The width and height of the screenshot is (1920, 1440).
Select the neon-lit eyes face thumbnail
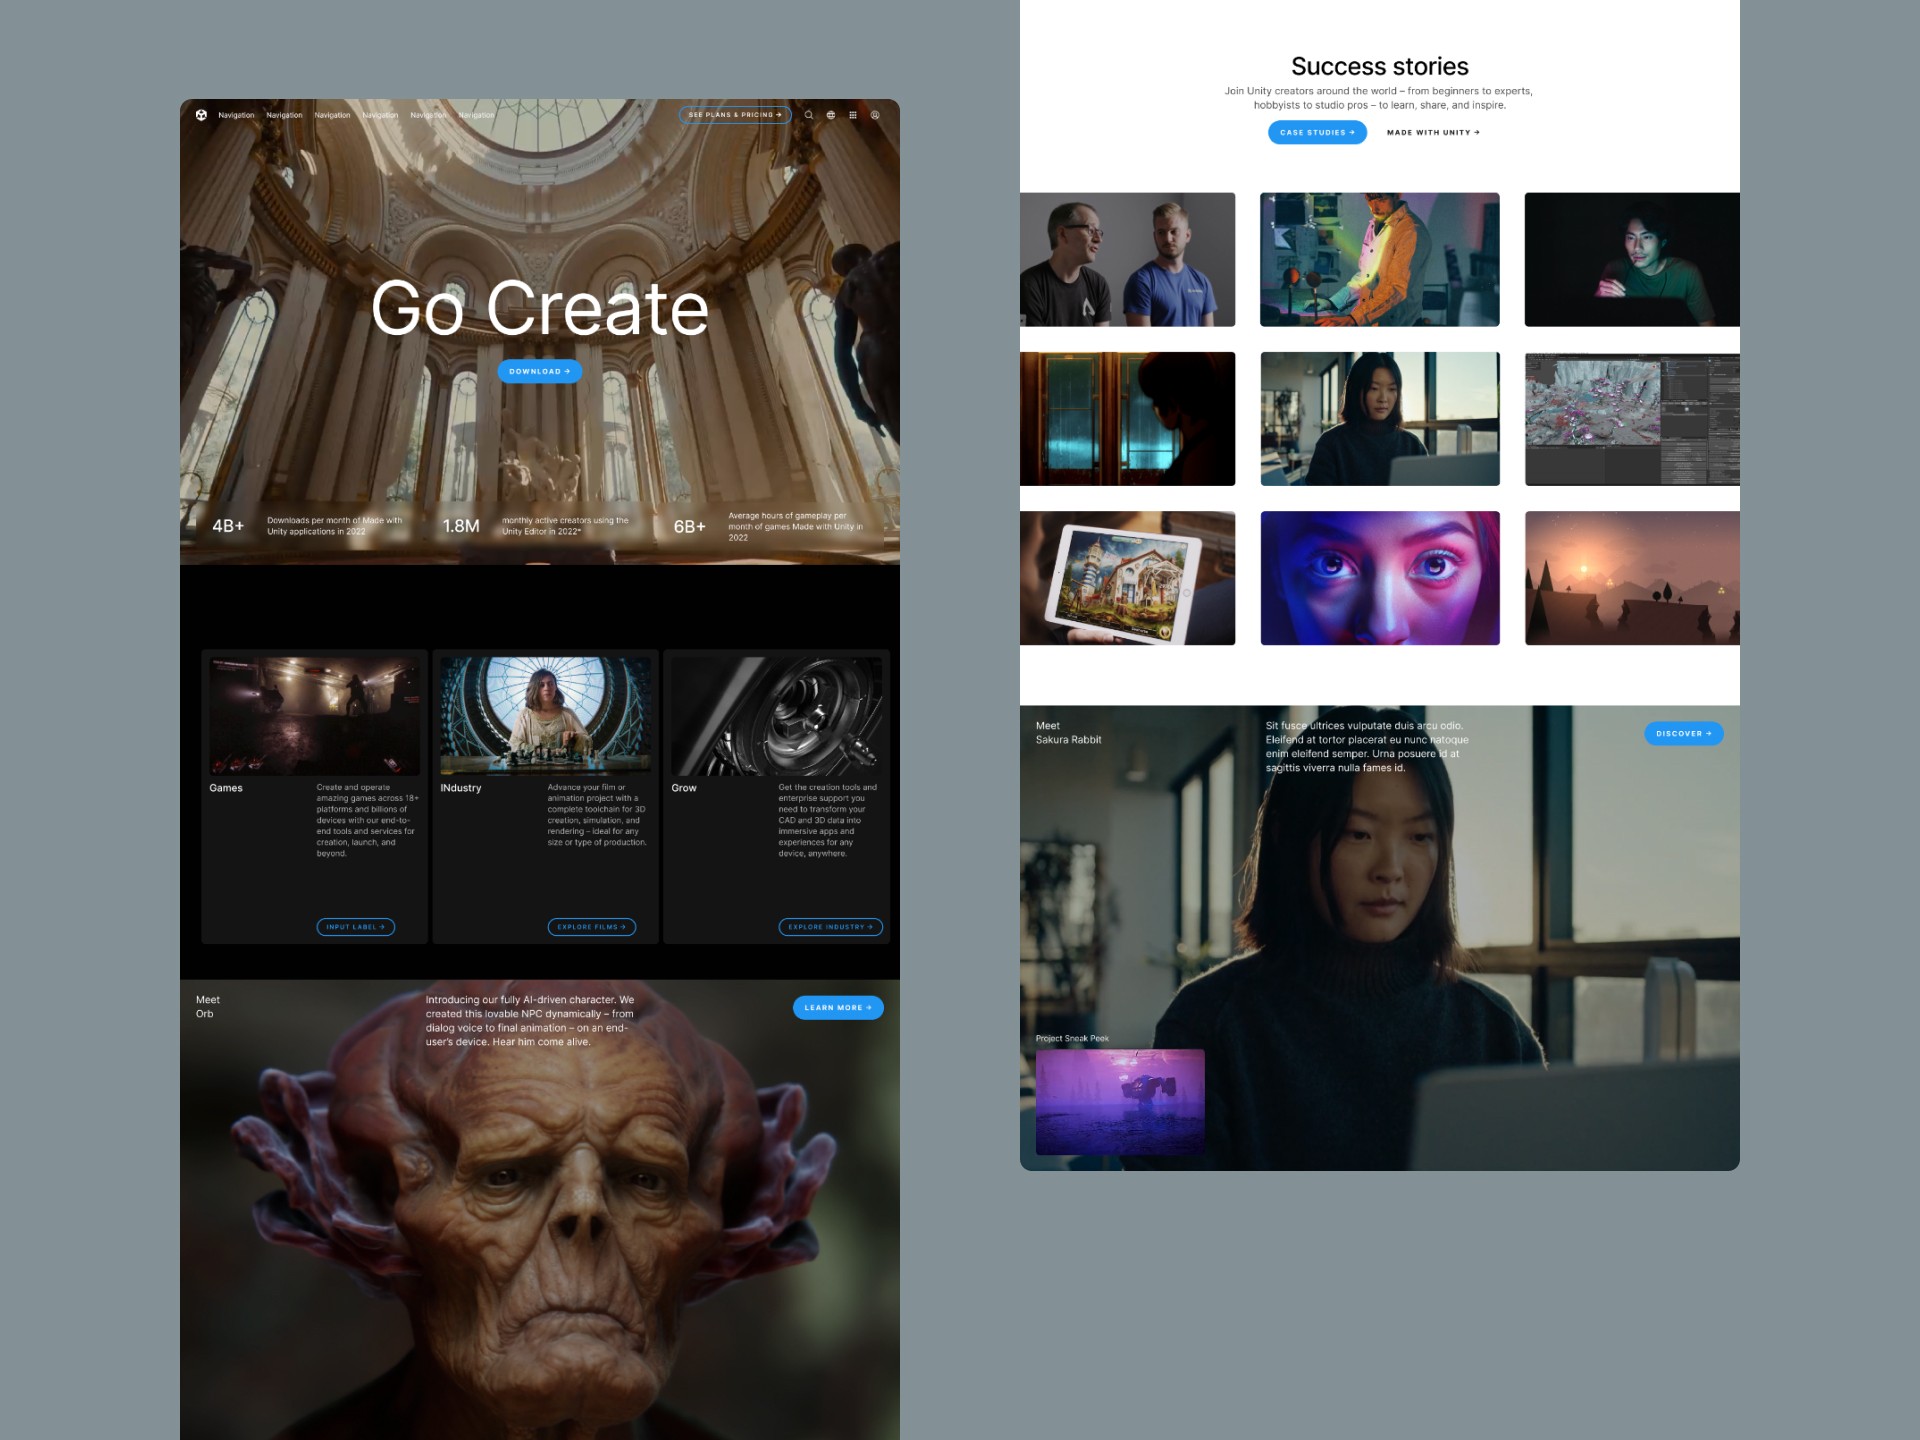pos(1379,578)
